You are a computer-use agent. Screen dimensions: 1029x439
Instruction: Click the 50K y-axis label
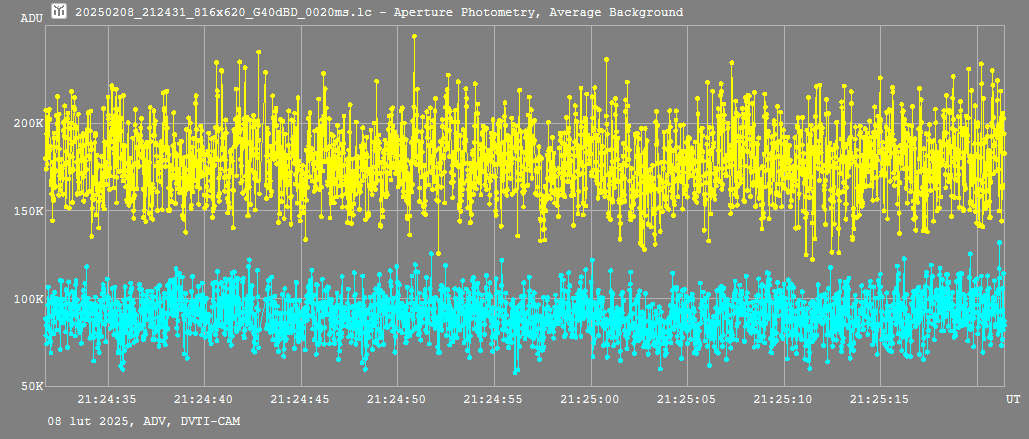point(34,386)
